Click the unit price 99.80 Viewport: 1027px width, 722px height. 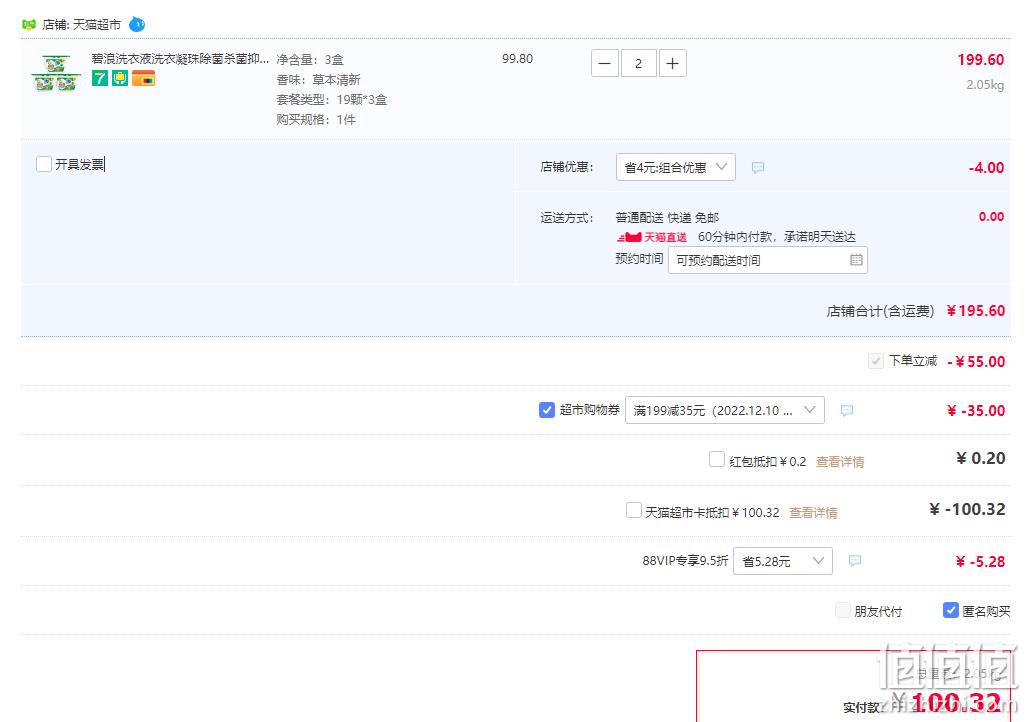517,59
